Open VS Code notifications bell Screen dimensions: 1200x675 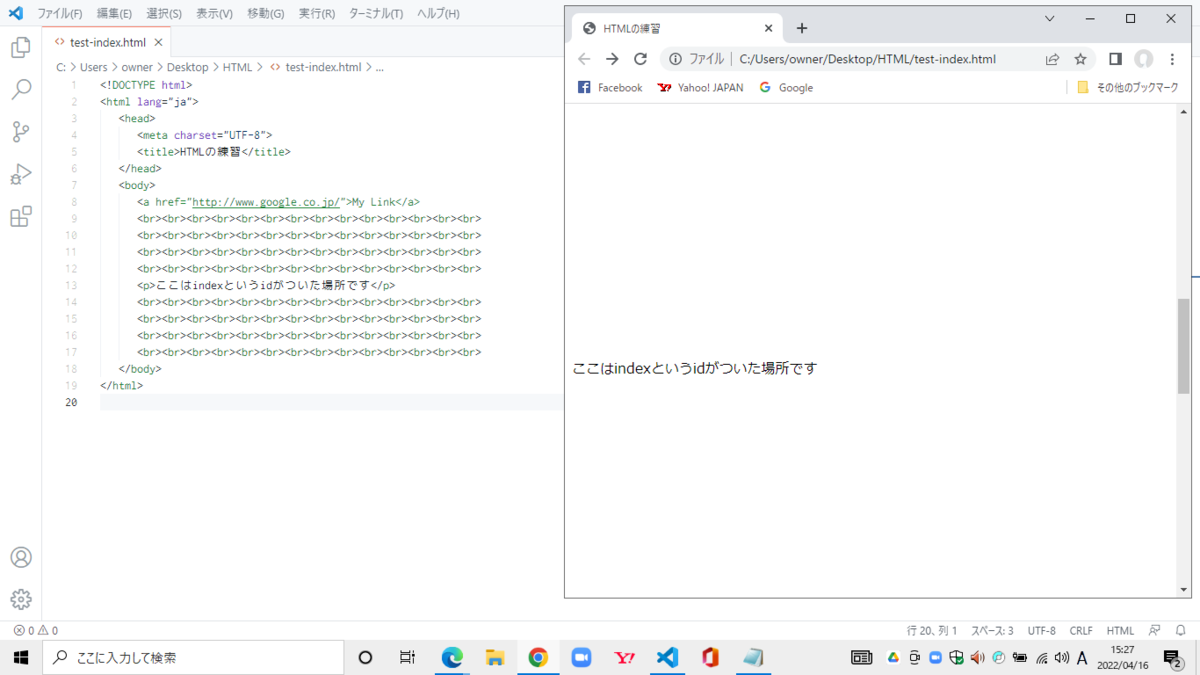point(1180,631)
